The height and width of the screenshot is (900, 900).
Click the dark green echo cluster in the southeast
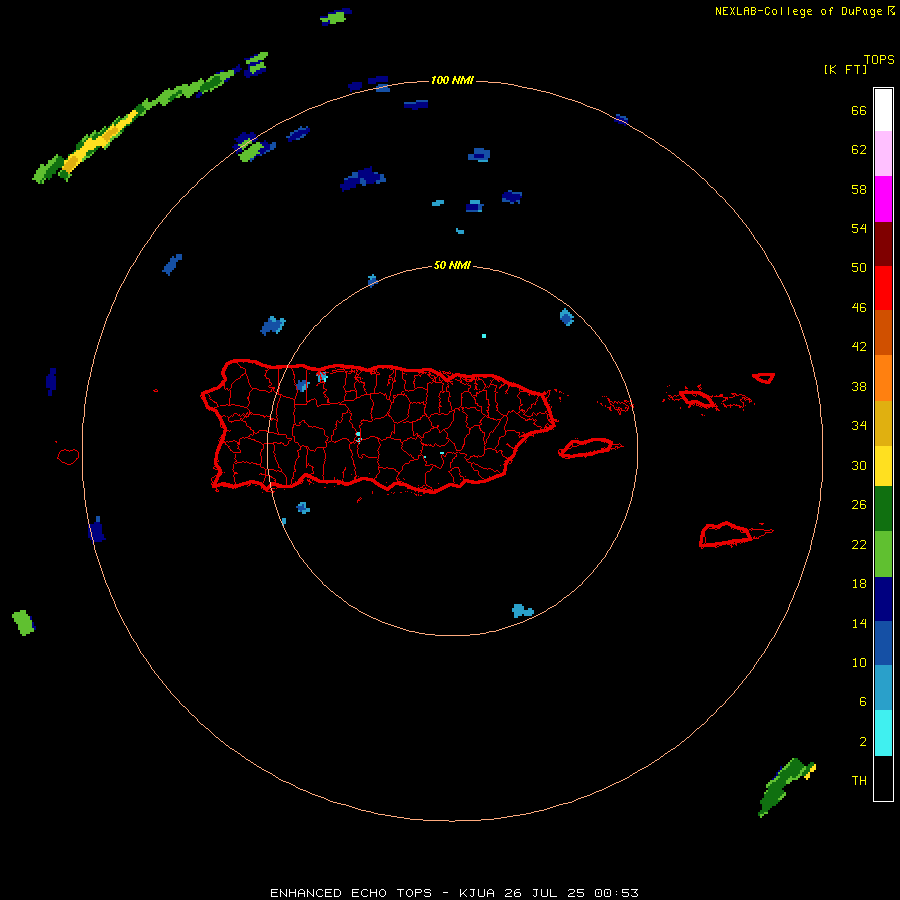(785, 786)
